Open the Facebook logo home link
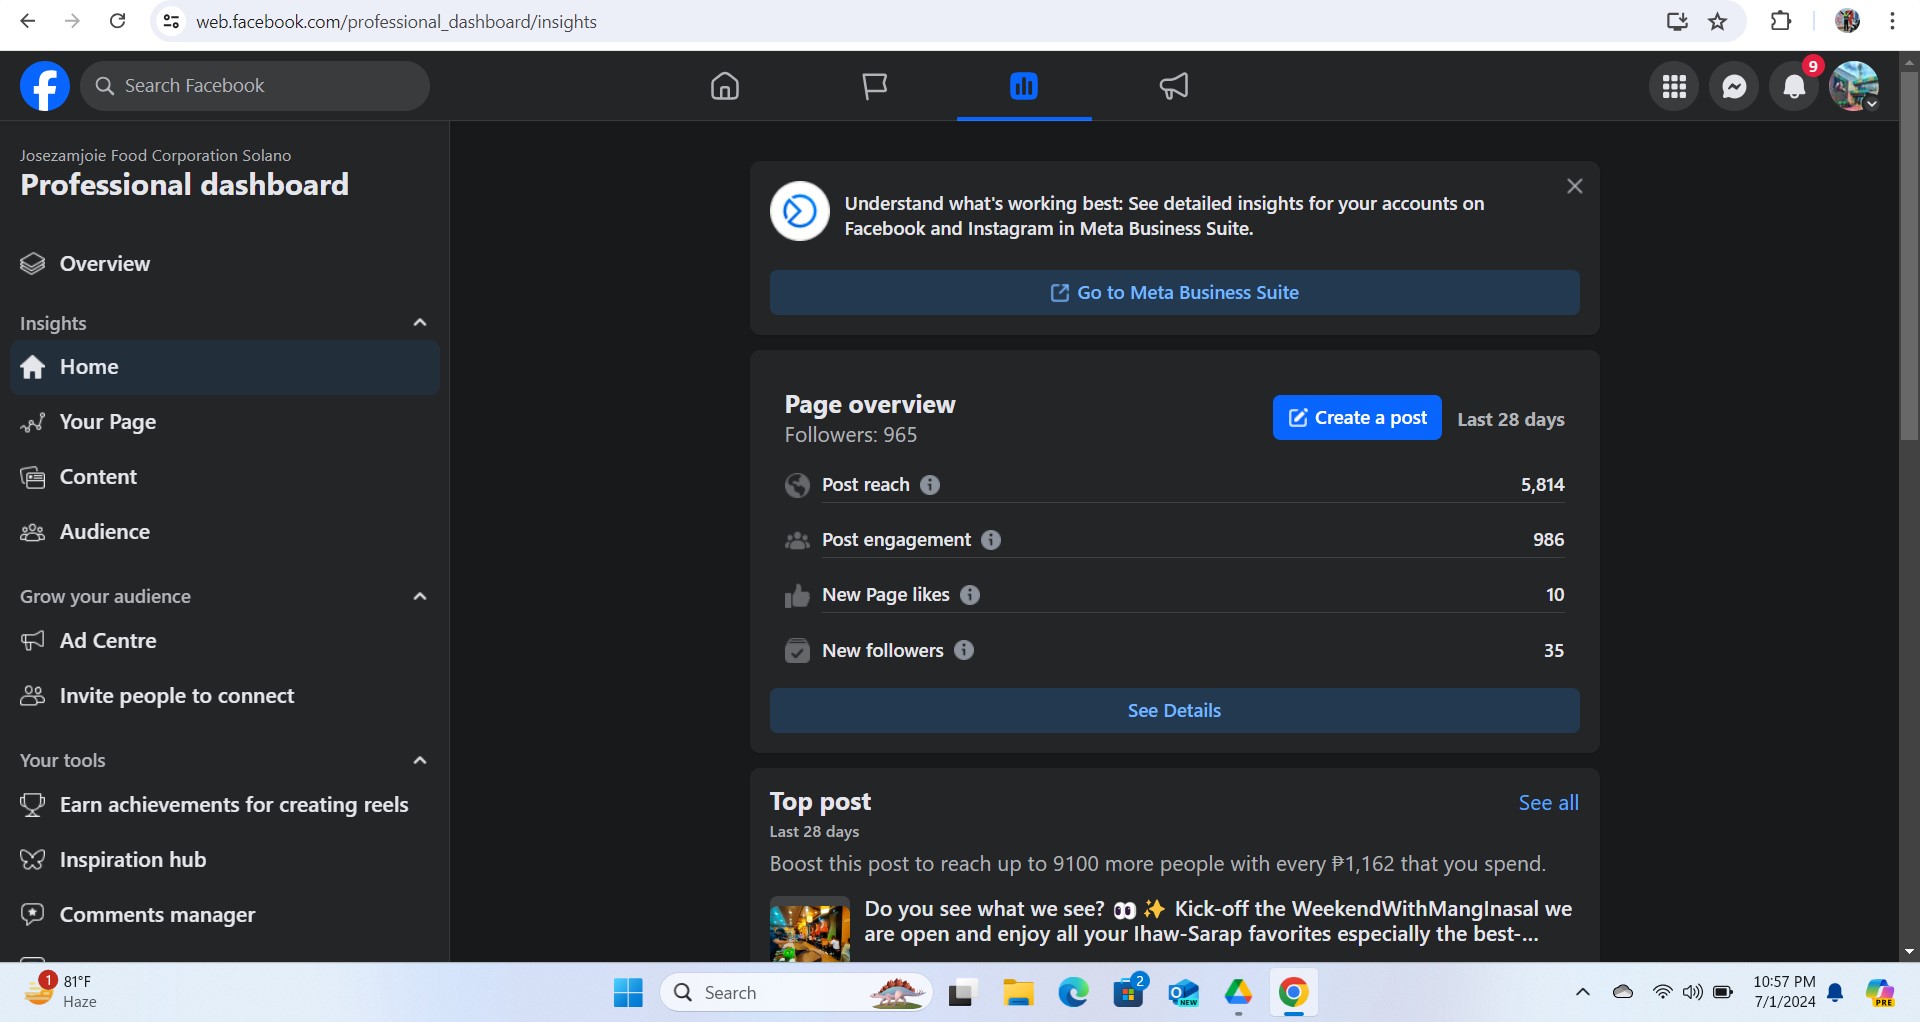This screenshot has width=1920, height=1022. pos(45,86)
